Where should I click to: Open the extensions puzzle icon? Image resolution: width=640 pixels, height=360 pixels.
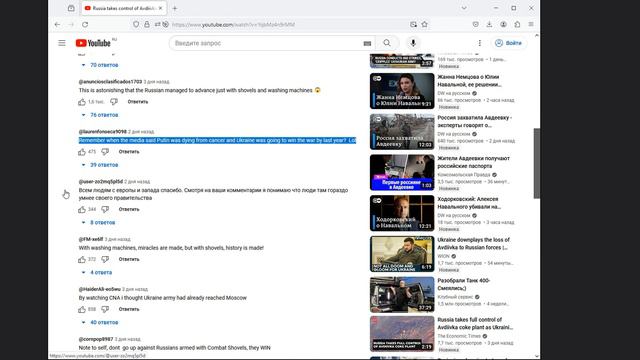517,24
